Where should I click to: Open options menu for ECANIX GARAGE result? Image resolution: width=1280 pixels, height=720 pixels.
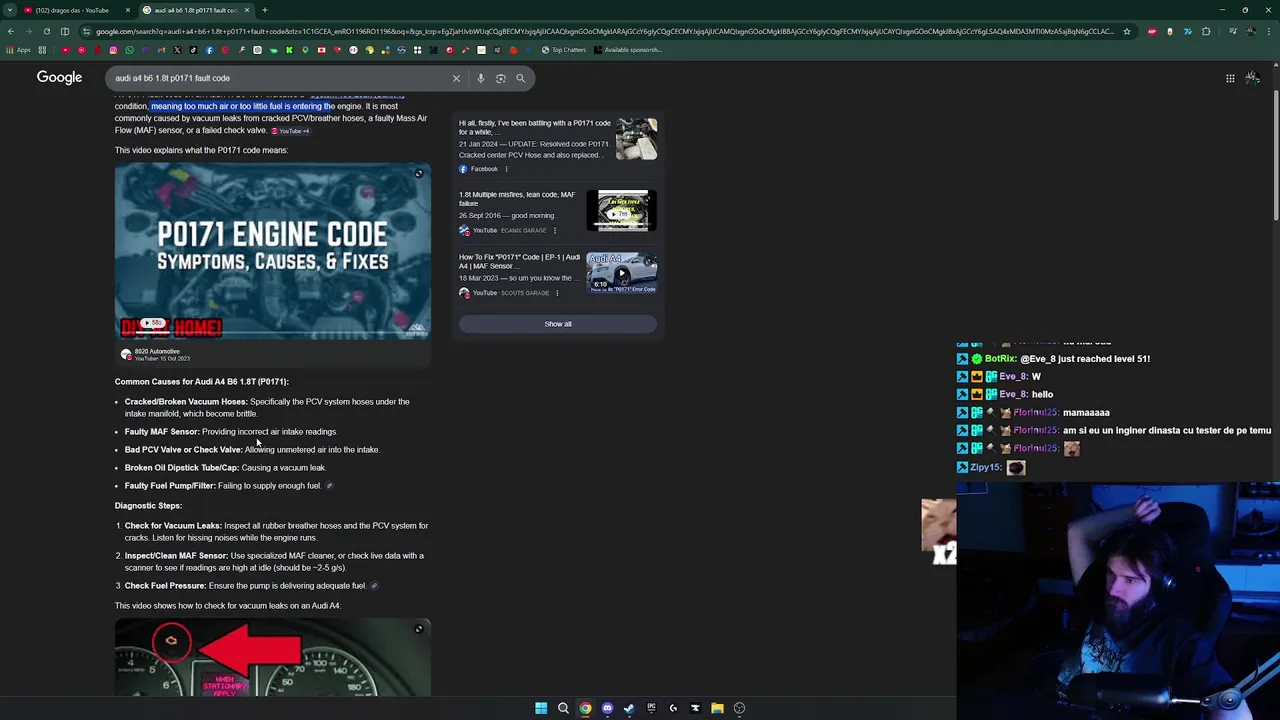click(x=555, y=231)
